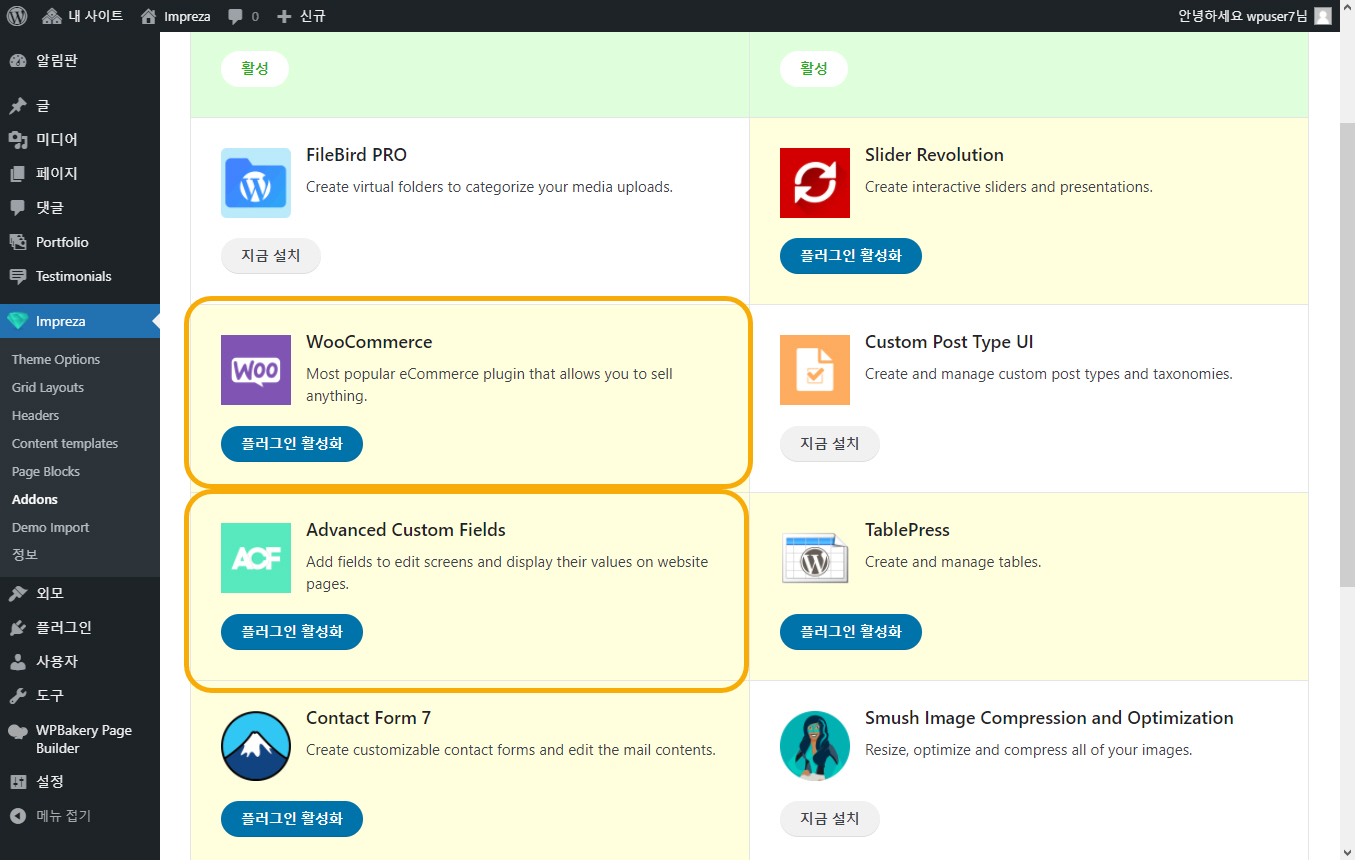Click the Contact Form 7 title
1355x860 pixels.
pyautogui.click(x=368, y=718)
